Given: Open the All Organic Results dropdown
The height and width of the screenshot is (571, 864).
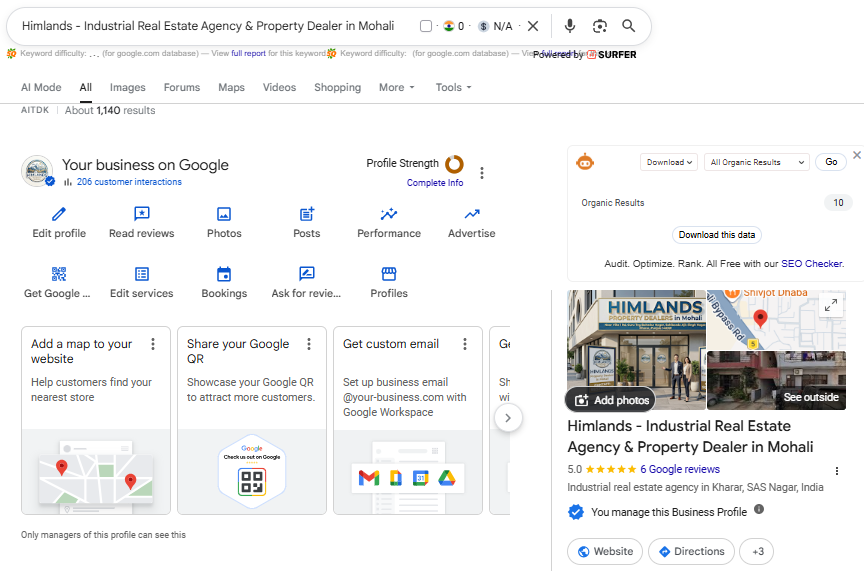Looking at the screenshot, I should [757, 162].
